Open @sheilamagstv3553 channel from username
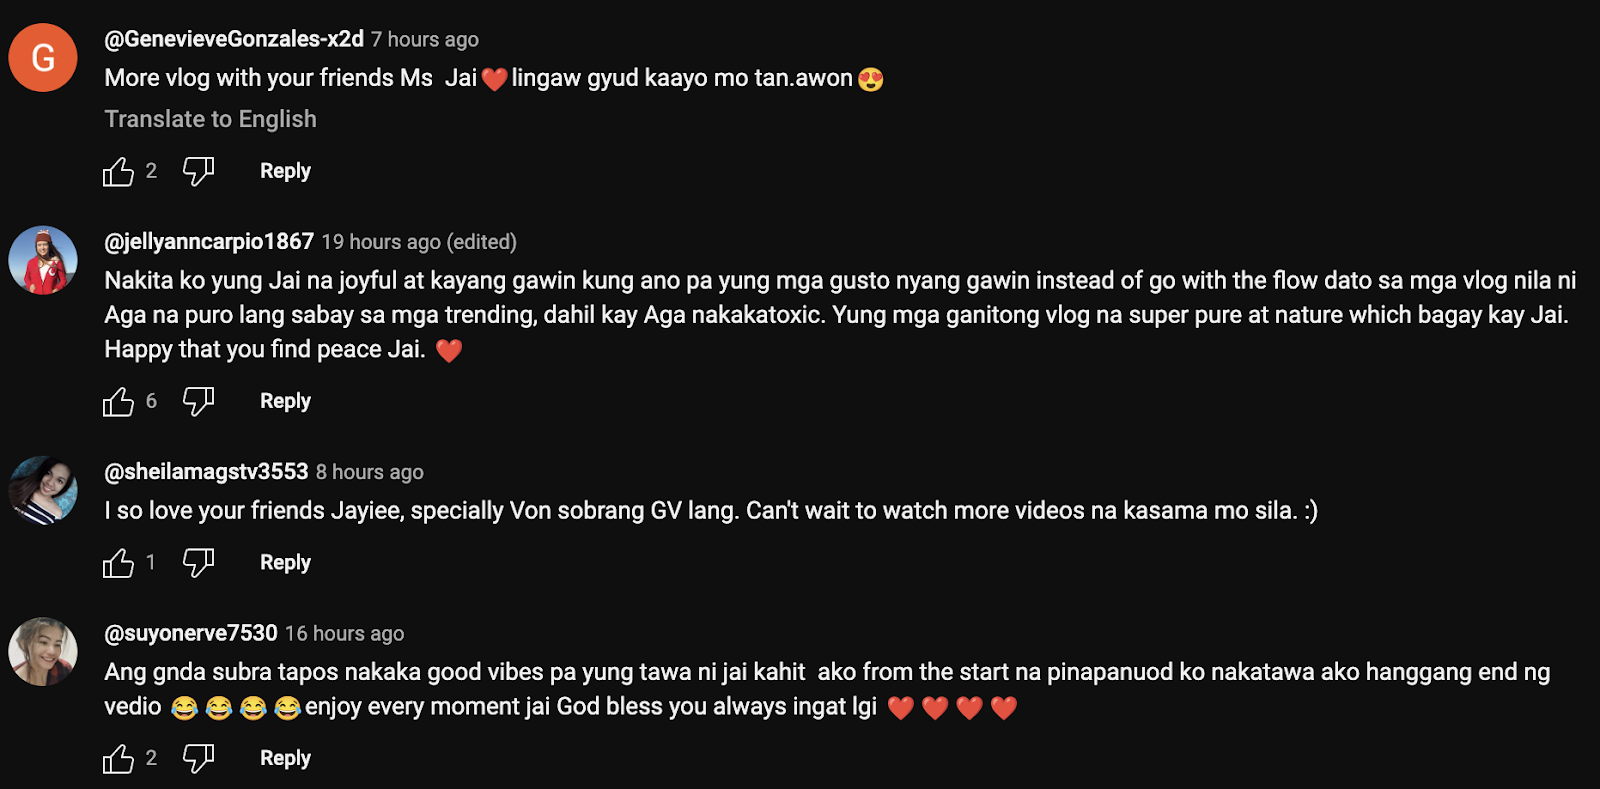Image resolution: width=1600 pixels, height=789 pixels. (x=206, y=471)
